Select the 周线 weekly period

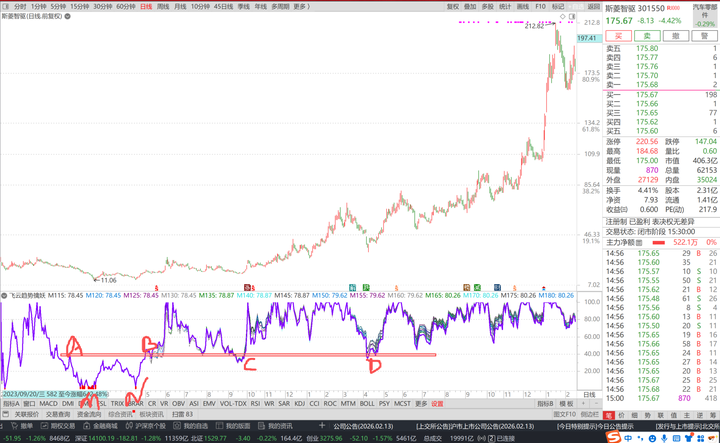pos(163,6)
